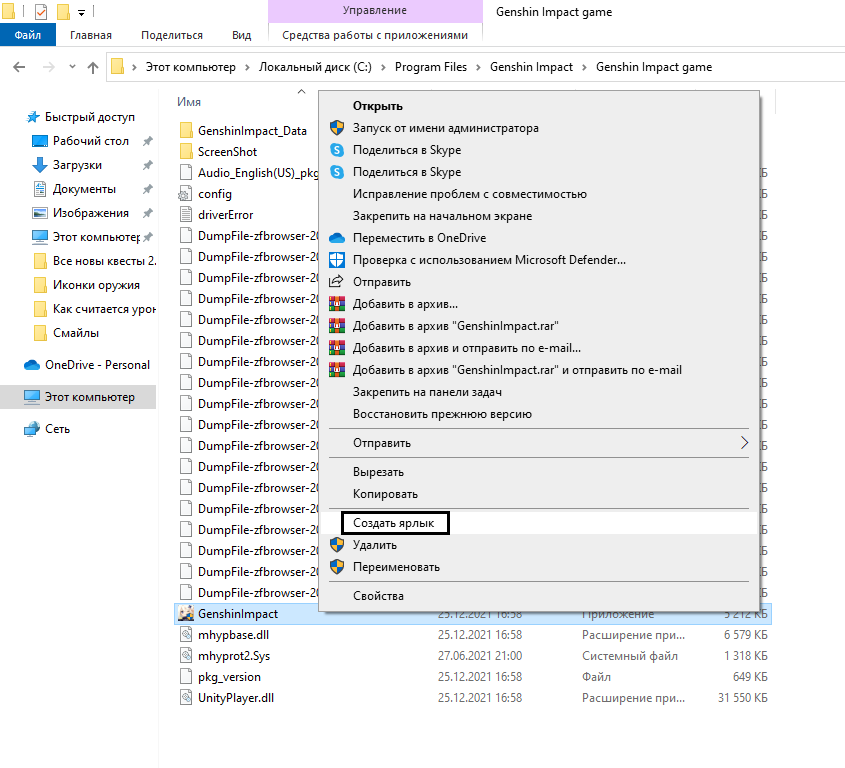
Task: Expand chevron after Program Files breadcrumb
Action: pyautogui.click(x=478, y=67)
